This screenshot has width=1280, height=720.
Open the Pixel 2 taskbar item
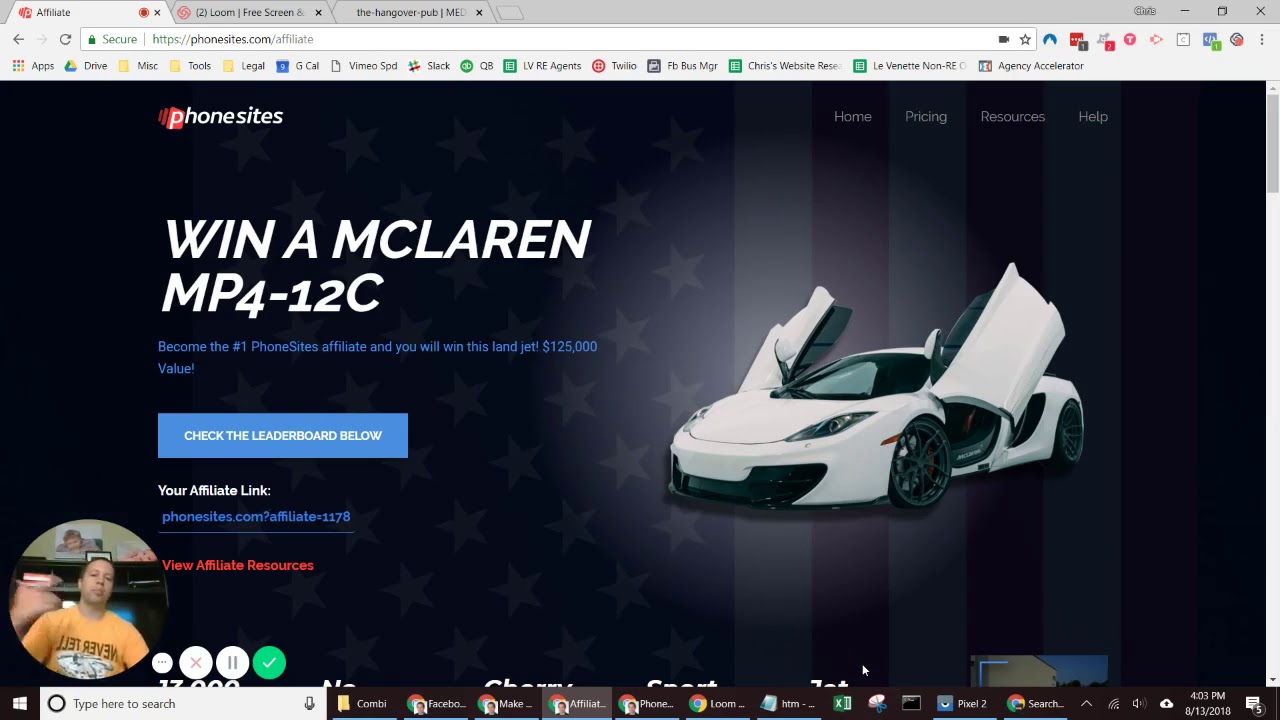coord(962,703)
